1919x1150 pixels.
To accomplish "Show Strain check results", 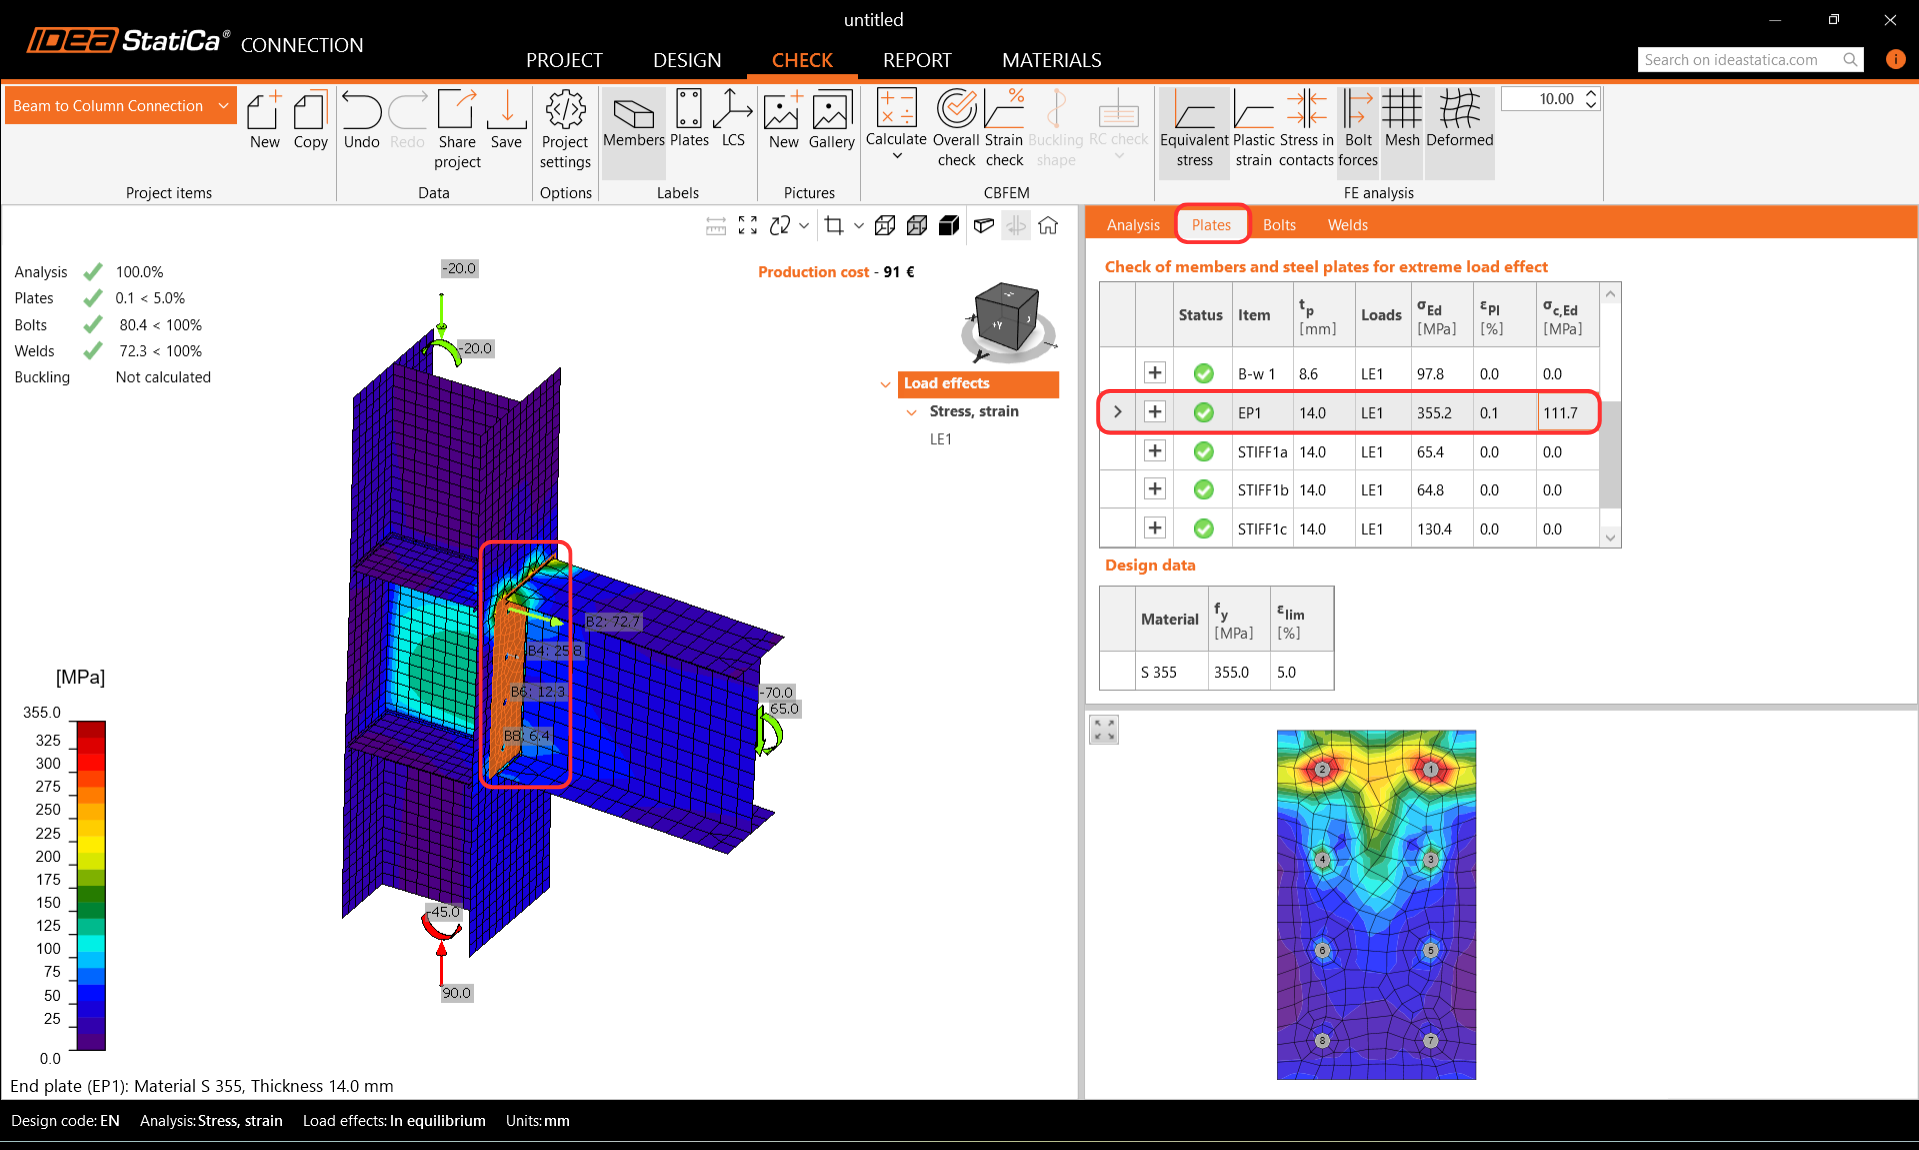I will pyautogui.click(x=1004, y=129).
